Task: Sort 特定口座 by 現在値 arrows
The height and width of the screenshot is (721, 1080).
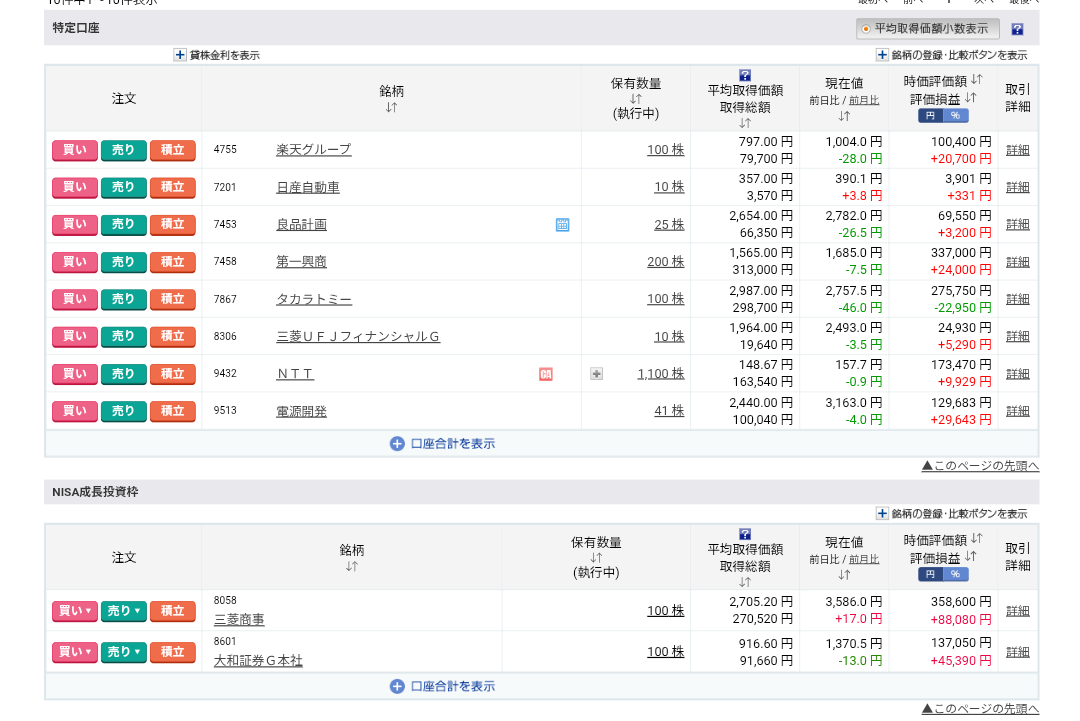Action: coord(844,116)
